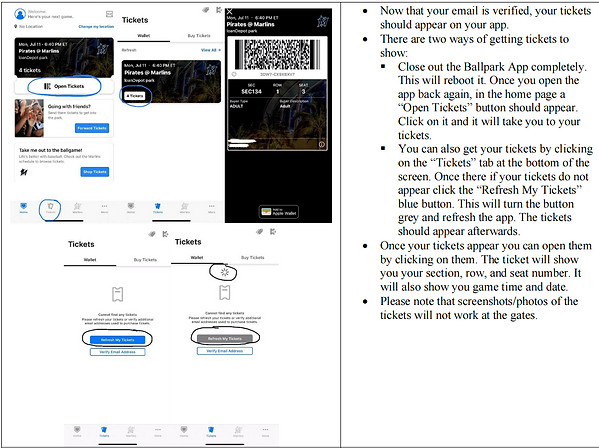Tap the location pin next to No Location
This screenshot has height=448, width=599.
(x=16, y=26)
